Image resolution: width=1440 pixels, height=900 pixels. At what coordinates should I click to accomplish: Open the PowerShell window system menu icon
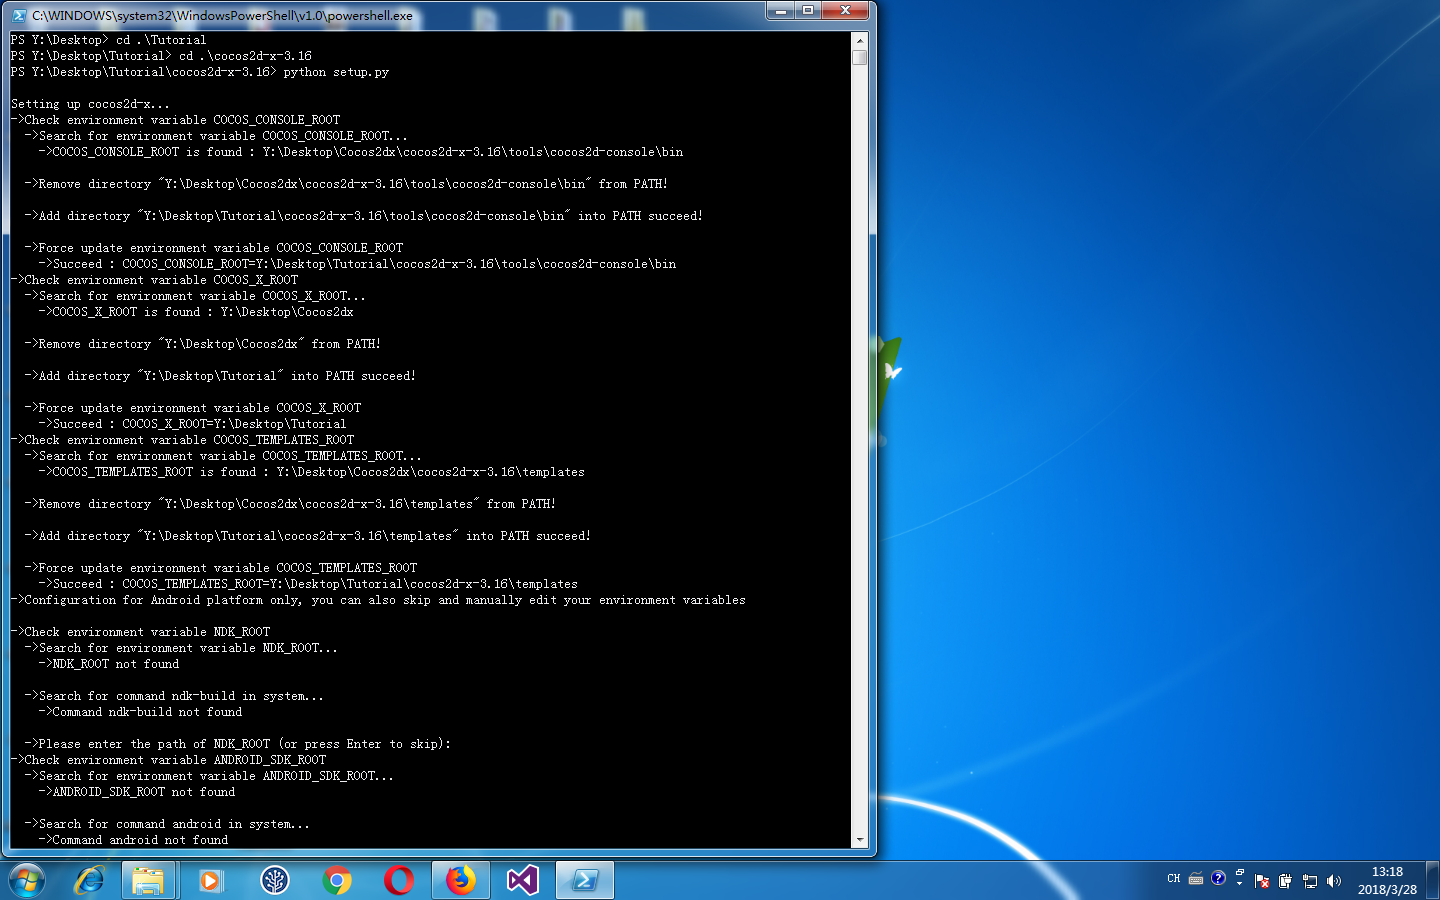pyautogui.click(x=18, y=15)
